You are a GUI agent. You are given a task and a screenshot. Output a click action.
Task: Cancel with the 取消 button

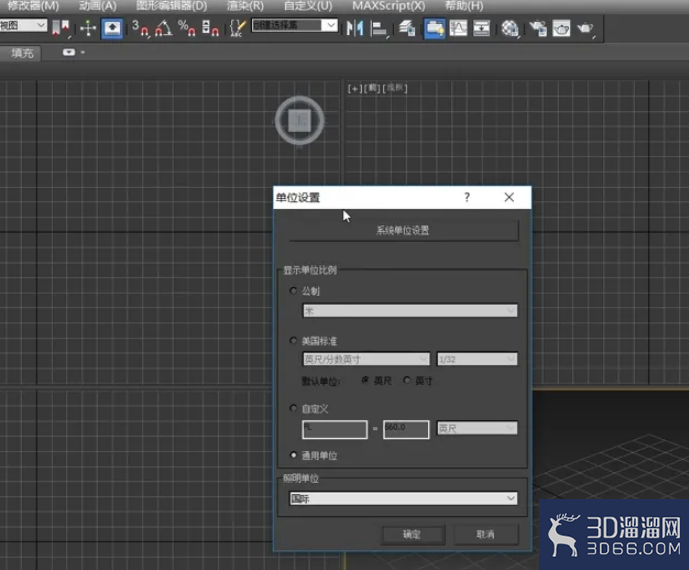pyautogui.click(x=486, y=534)
